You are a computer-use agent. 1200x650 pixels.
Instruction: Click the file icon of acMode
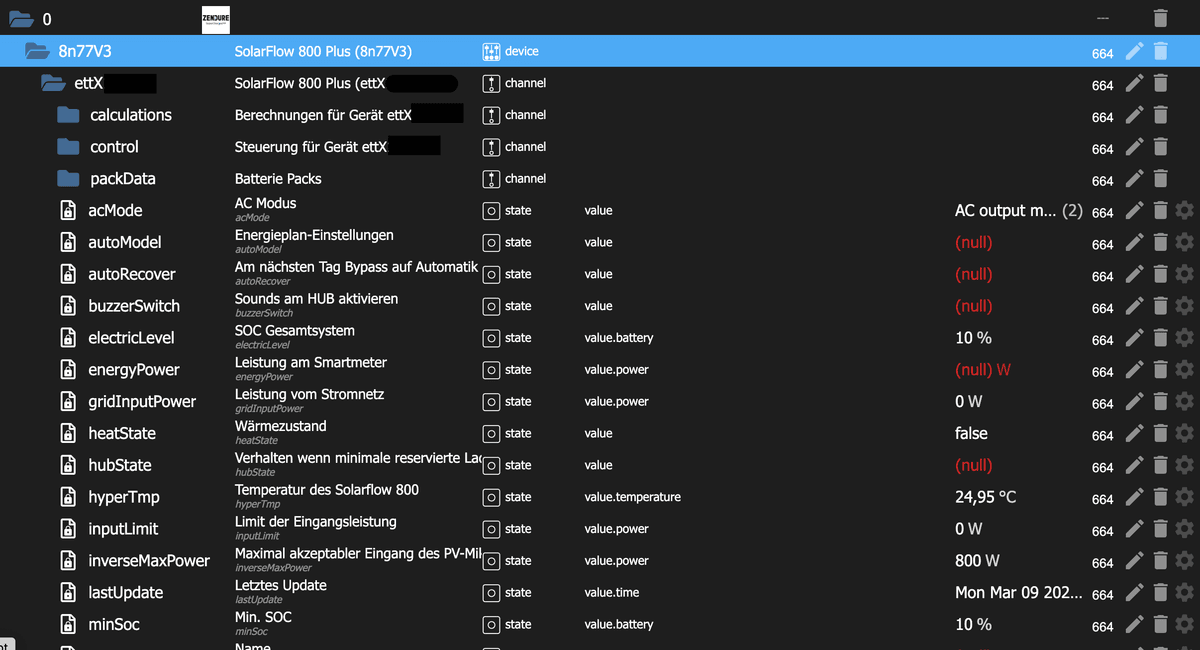(x=68, y=211)
